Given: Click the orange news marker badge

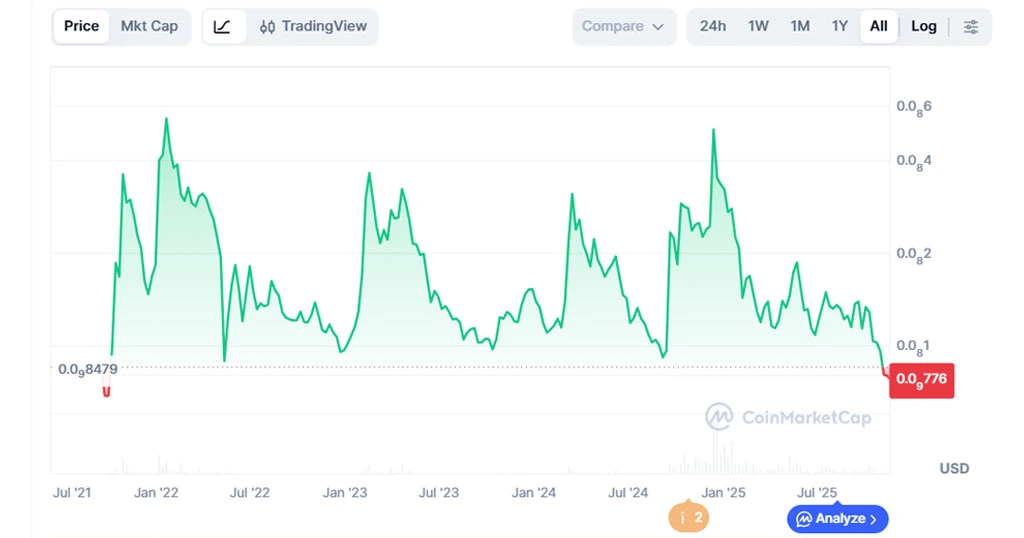Looking at the screenshot, I should [x=688, y=518].
